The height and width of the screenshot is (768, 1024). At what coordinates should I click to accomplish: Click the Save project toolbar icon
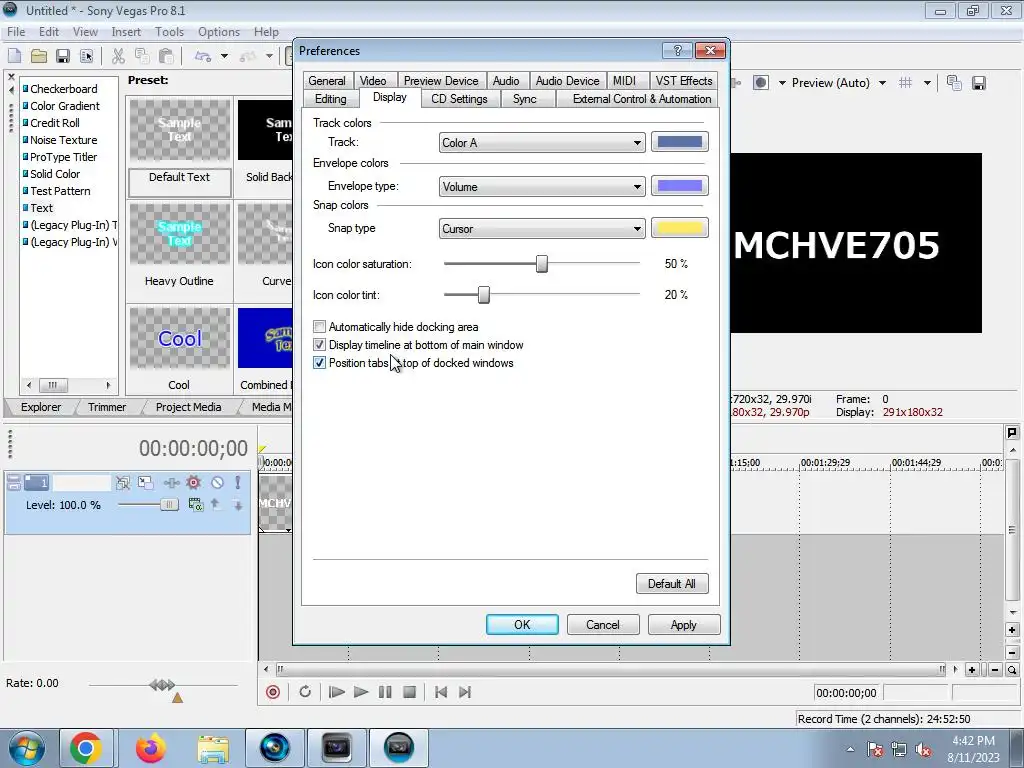tap(63, 56)
